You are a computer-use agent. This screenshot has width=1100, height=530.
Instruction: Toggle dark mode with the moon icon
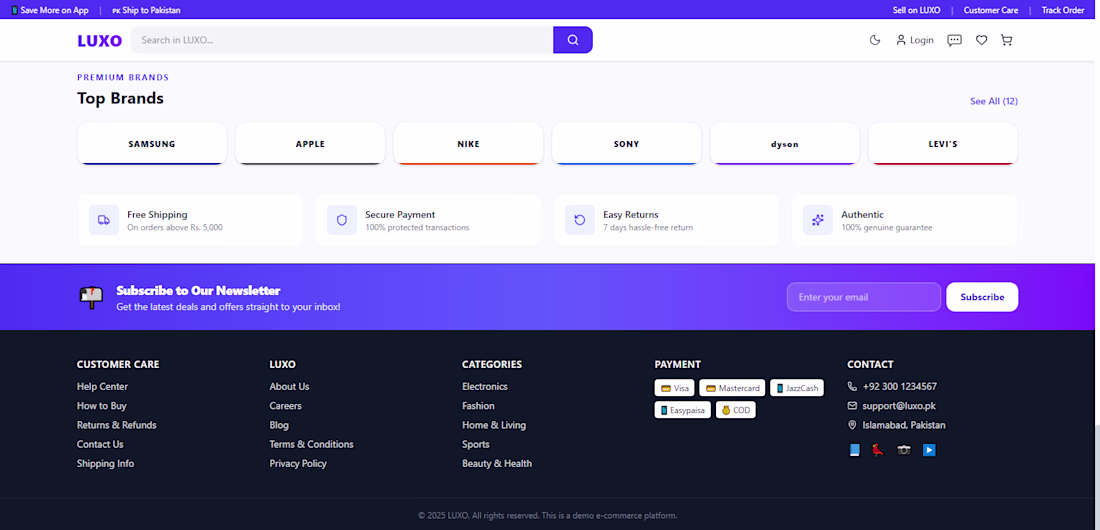pos(875,40)
